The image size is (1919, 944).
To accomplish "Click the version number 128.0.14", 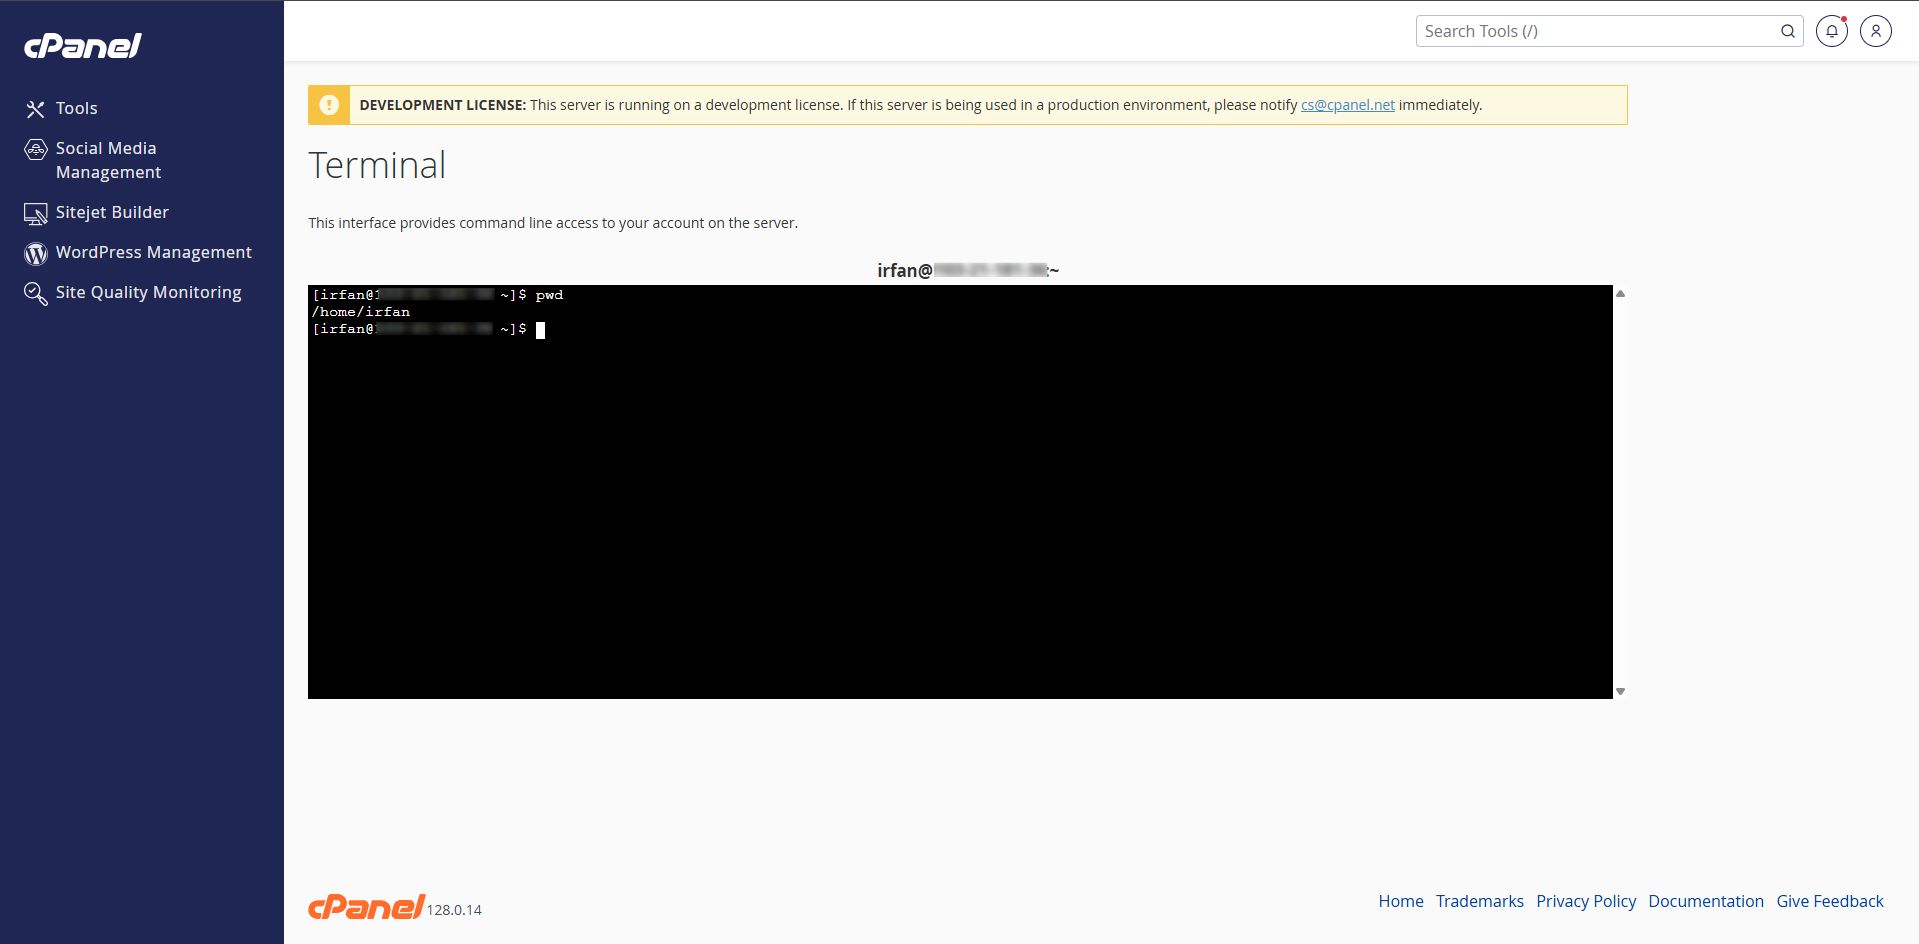I will [454, 910].
